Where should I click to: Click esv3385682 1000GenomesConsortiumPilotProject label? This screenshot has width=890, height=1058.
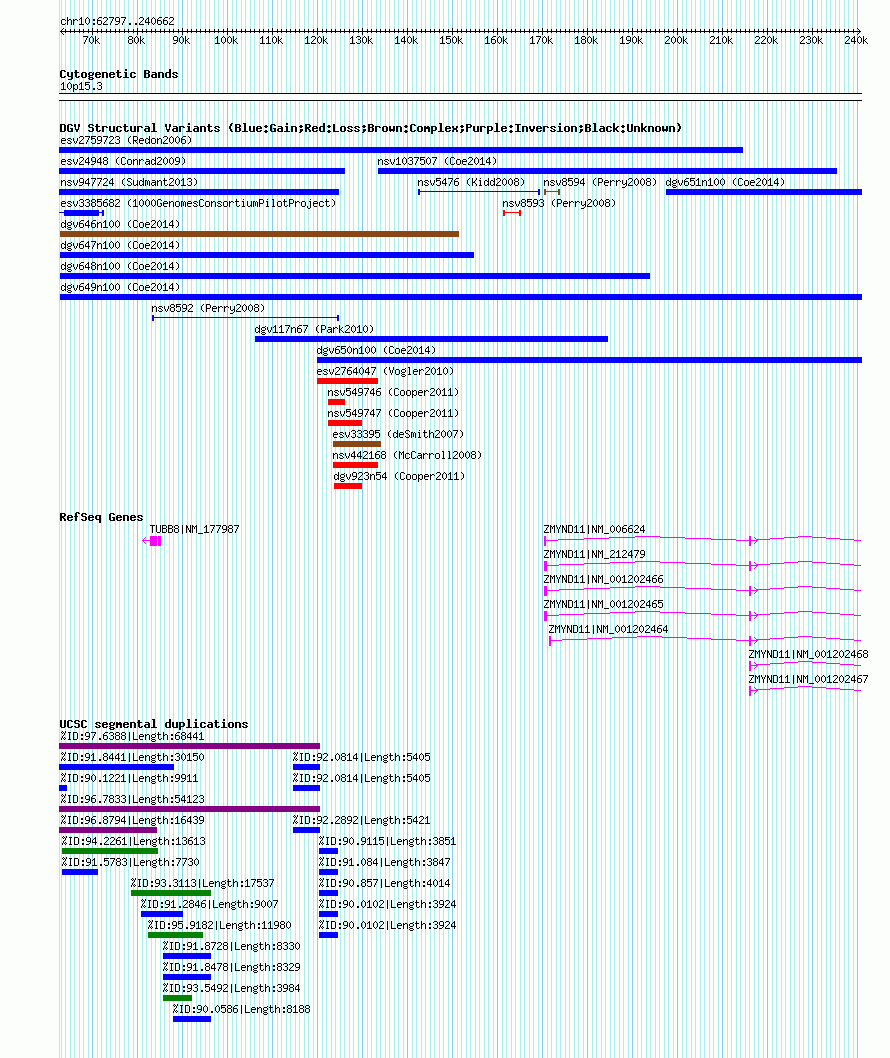(198, 203)
